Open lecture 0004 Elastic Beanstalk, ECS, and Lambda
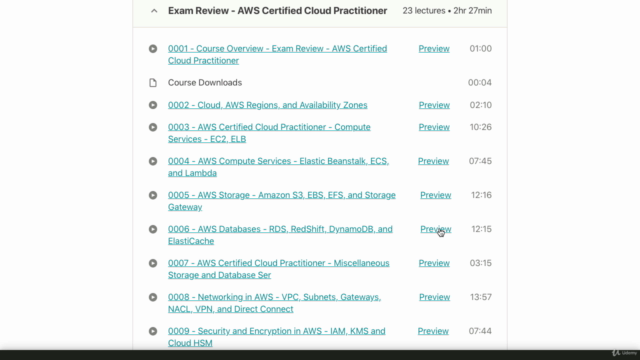640x360 pixels. [278, 167]
